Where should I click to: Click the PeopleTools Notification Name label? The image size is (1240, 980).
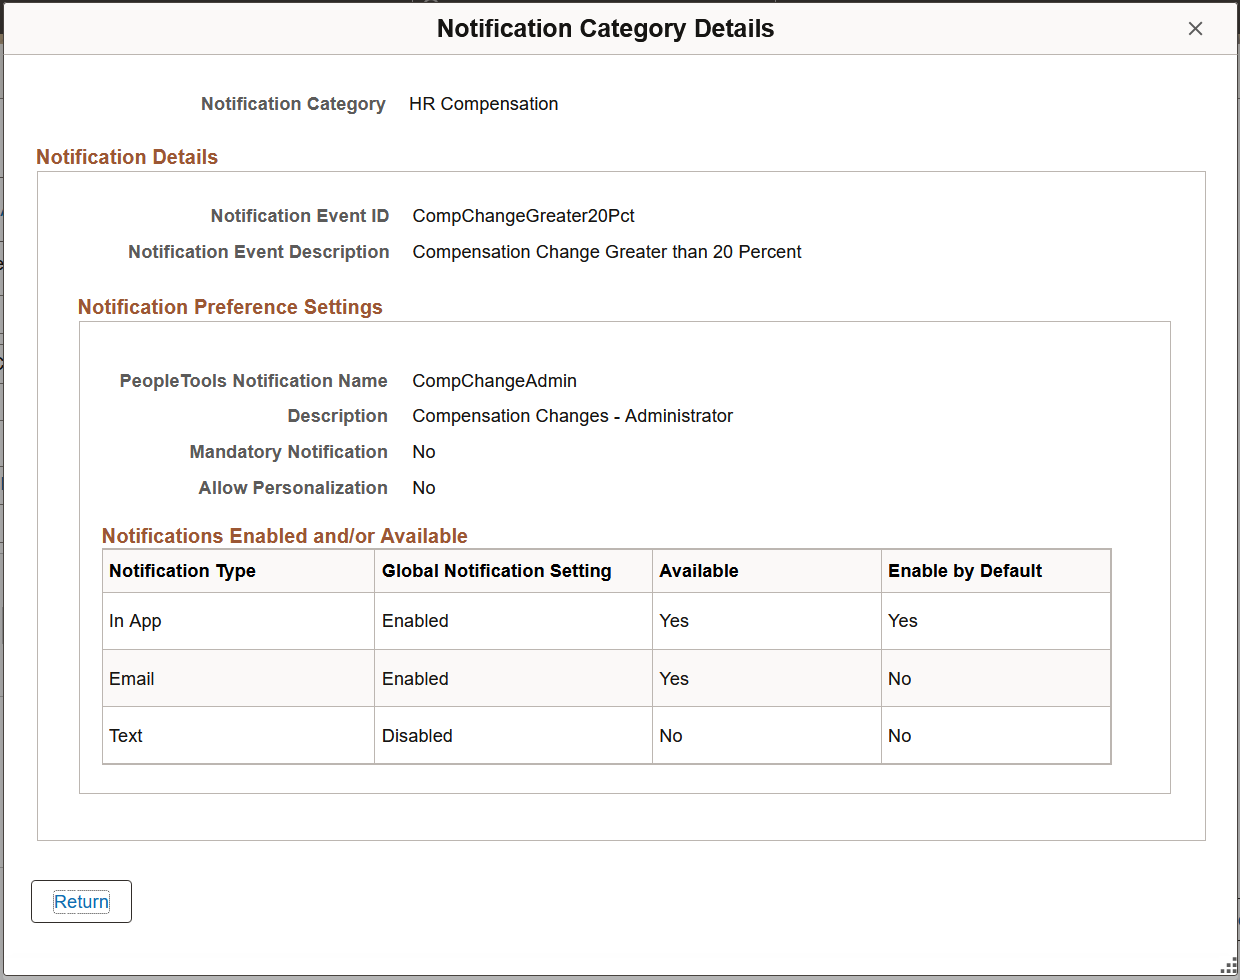254,381
